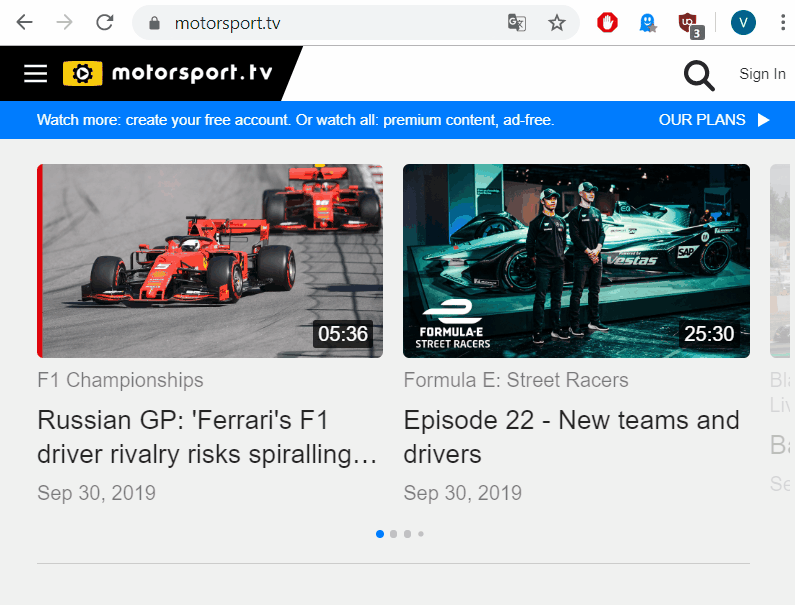Open the translate page icon
Image resolution: width=795 pixels, height=605 pixels.
[517, 23]
